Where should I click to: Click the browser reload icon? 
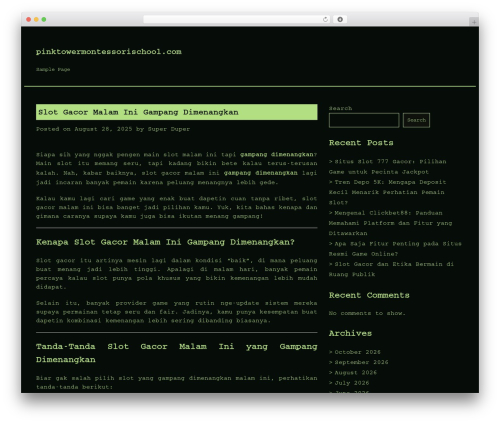325,19
